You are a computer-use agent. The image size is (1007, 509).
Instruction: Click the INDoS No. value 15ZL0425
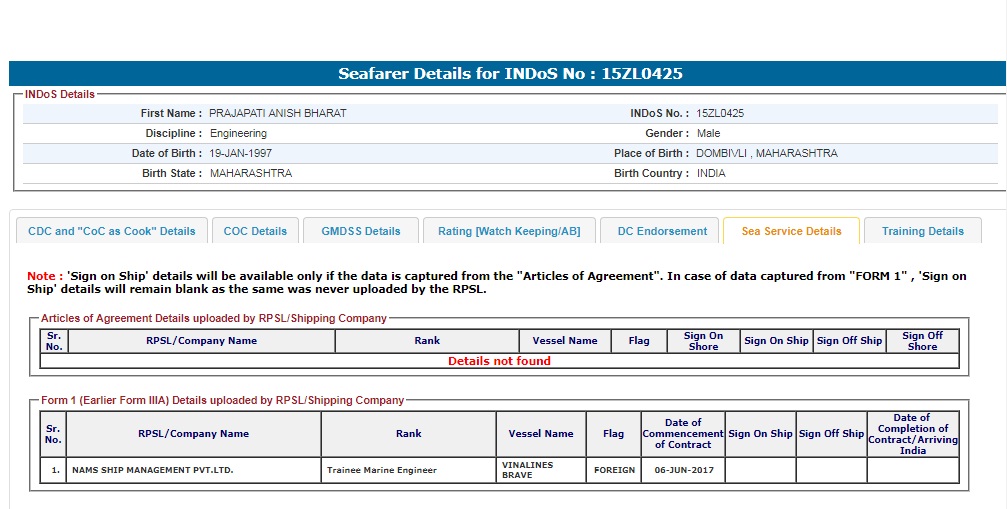pyautogui.click(x=720, y=113)
